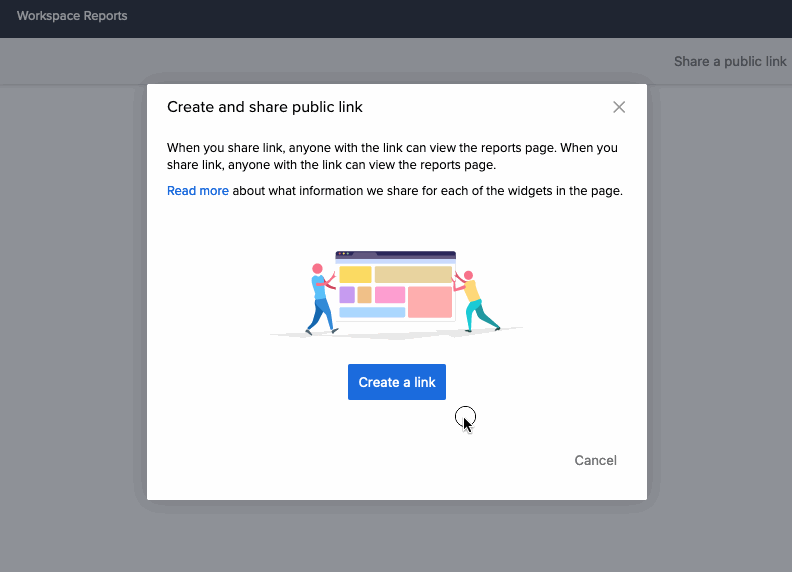The width and height of the screenshot is (792, 572).
Task: Select the light blue bar in illustration
Action: coord(372,313)
